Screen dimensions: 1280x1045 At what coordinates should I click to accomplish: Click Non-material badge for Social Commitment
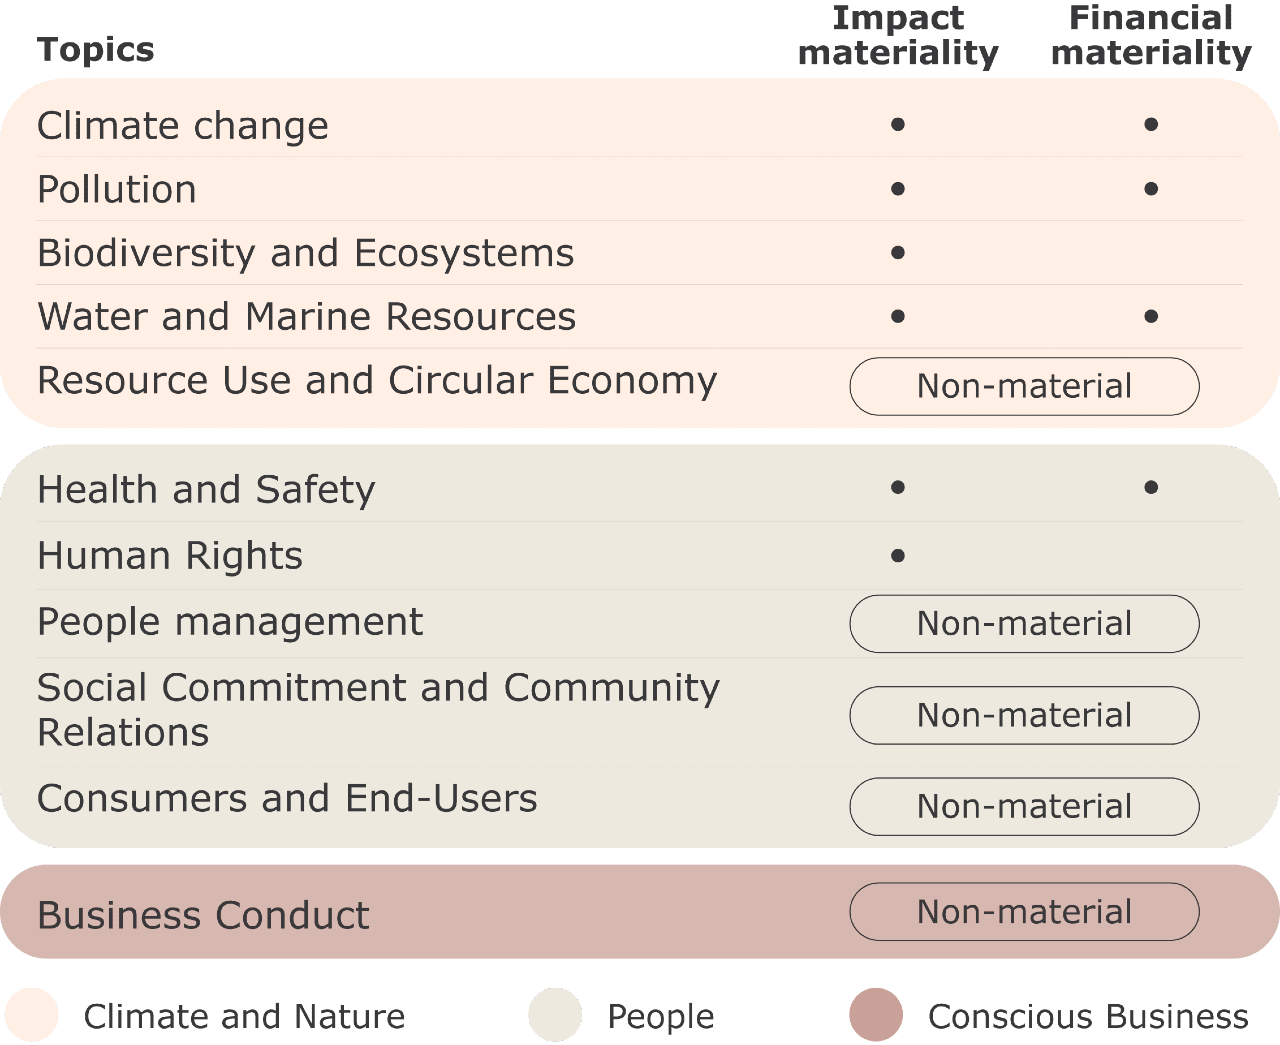tap(1024, 715)
